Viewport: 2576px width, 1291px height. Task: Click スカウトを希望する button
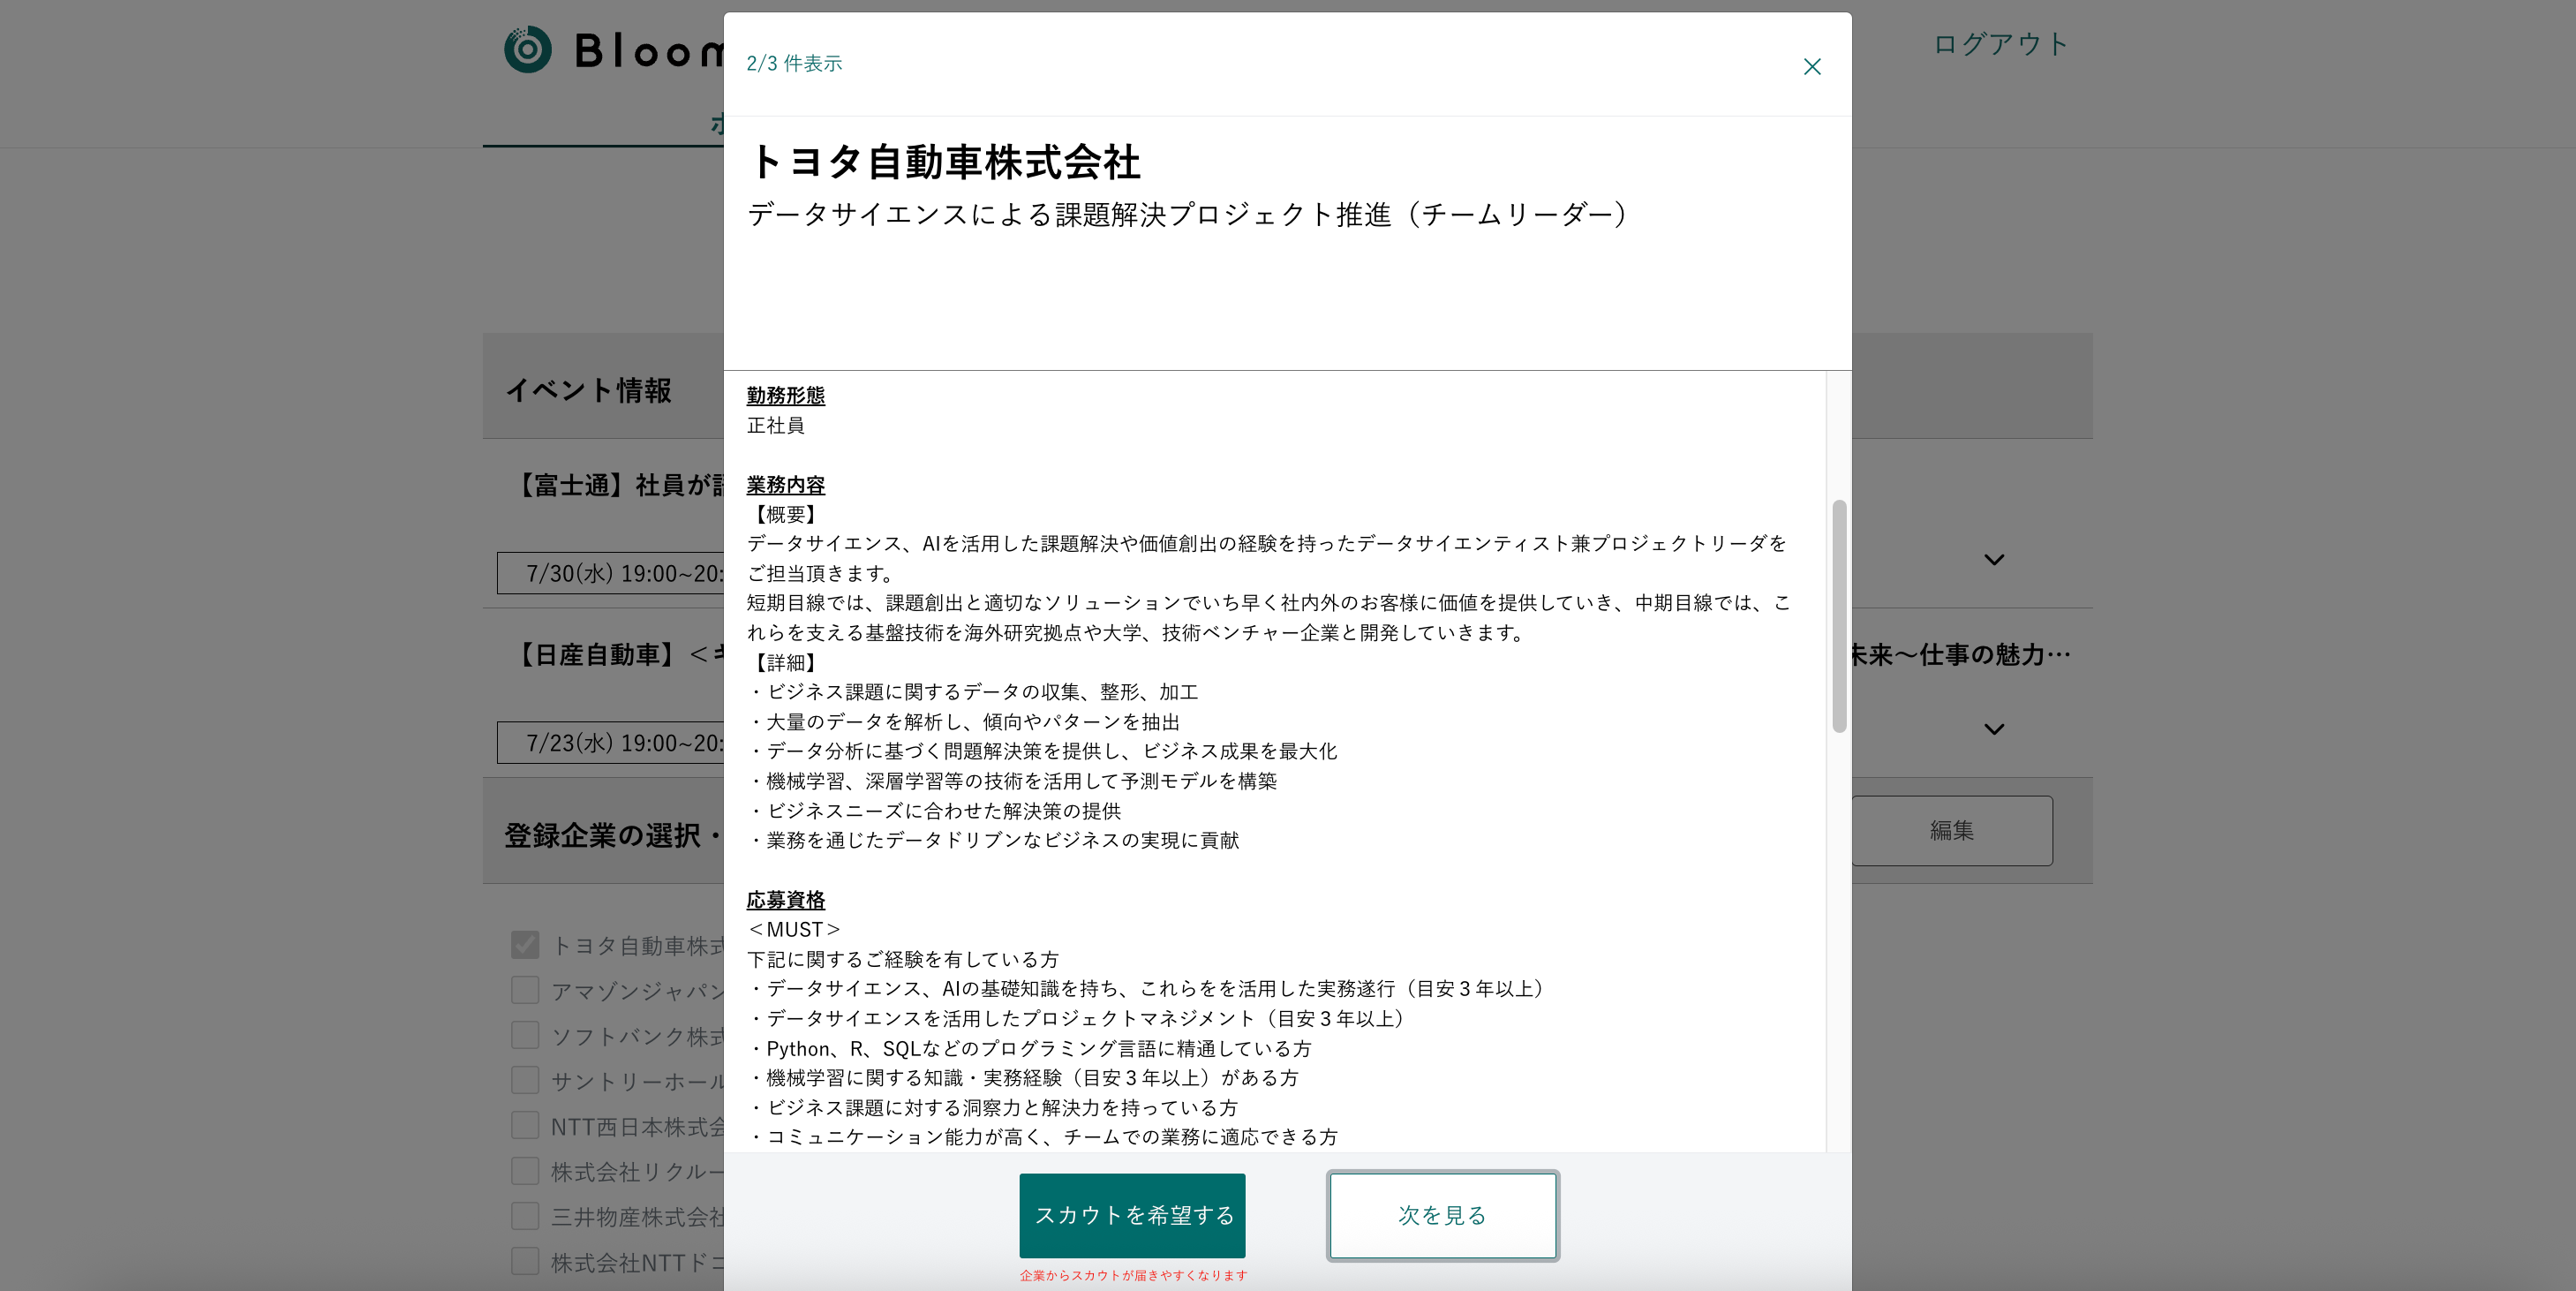[1132, 1215]
